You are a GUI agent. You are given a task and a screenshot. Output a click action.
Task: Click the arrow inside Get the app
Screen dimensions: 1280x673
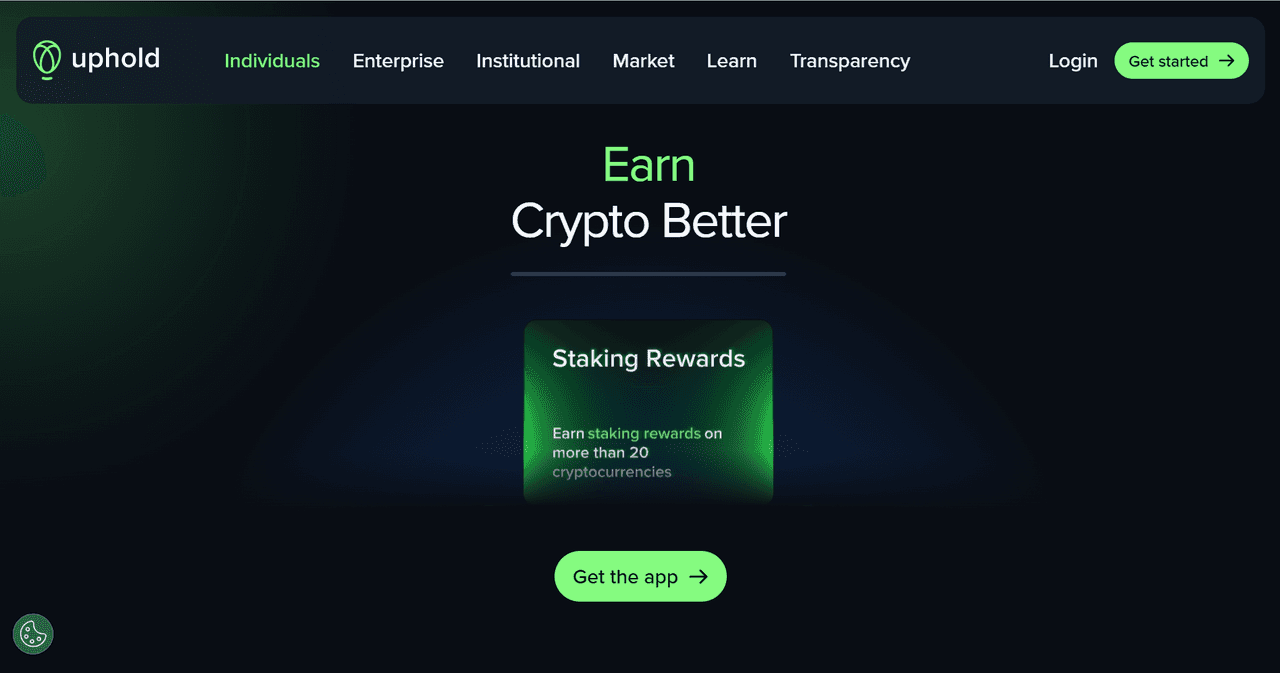pyautogui.click(x=699, y=576)
